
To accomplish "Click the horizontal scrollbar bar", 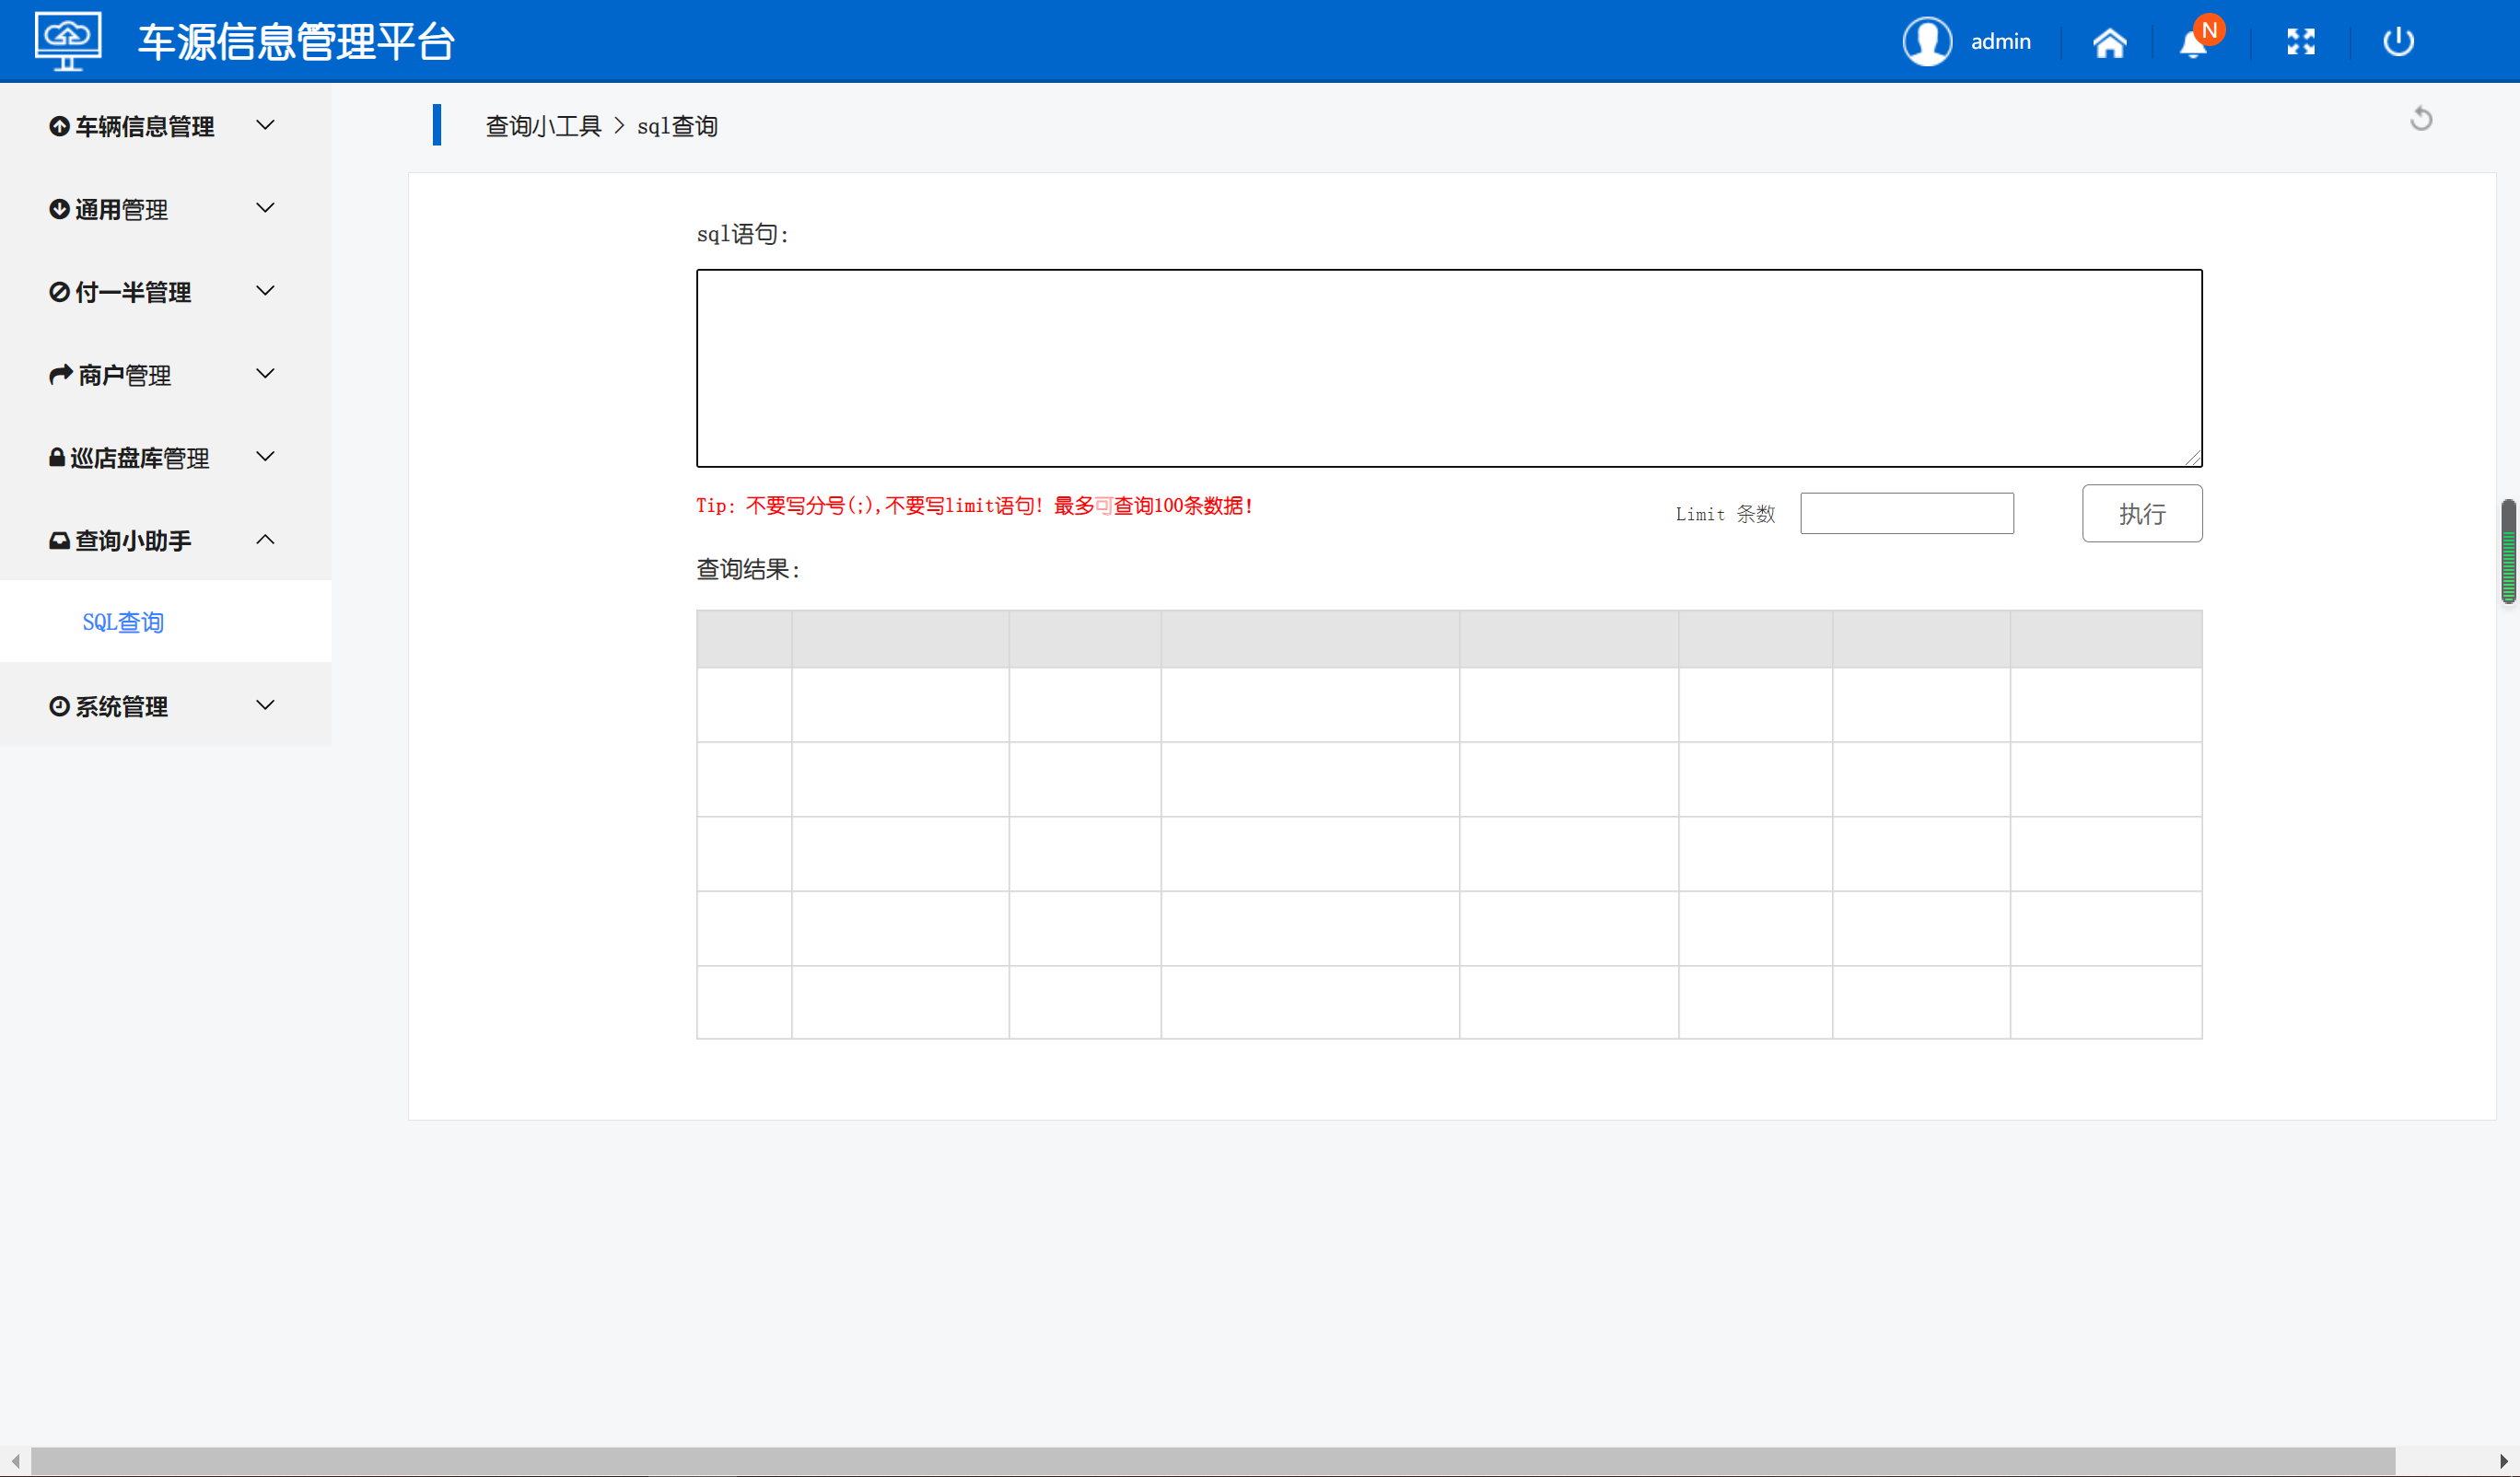I will tap(1213, 1461).
